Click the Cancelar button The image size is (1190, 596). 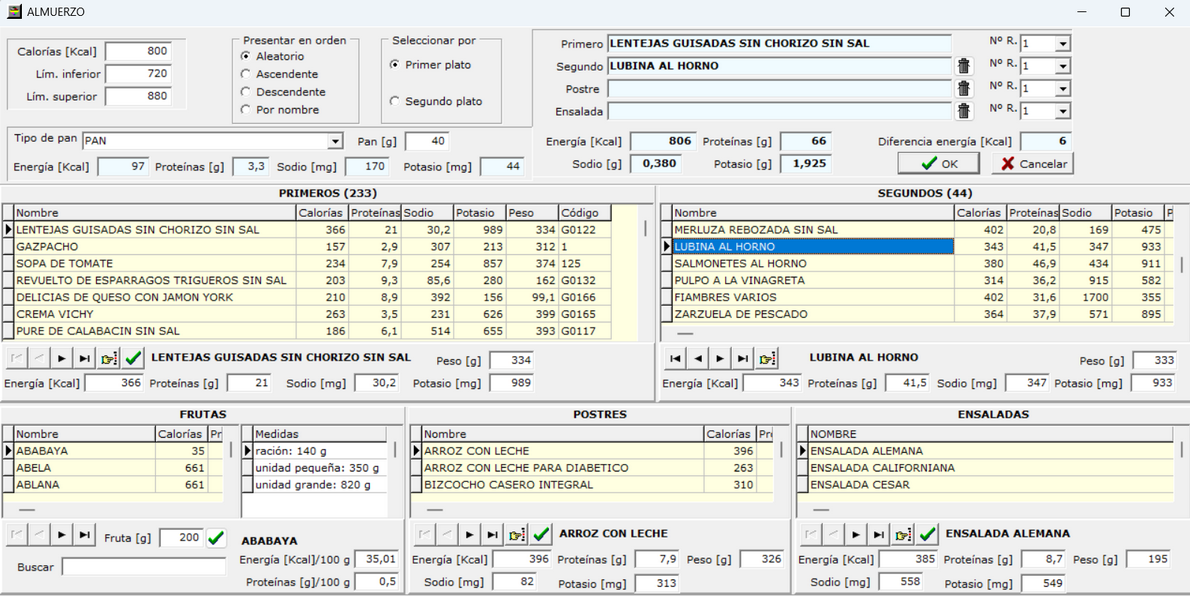click(1033, 164)
